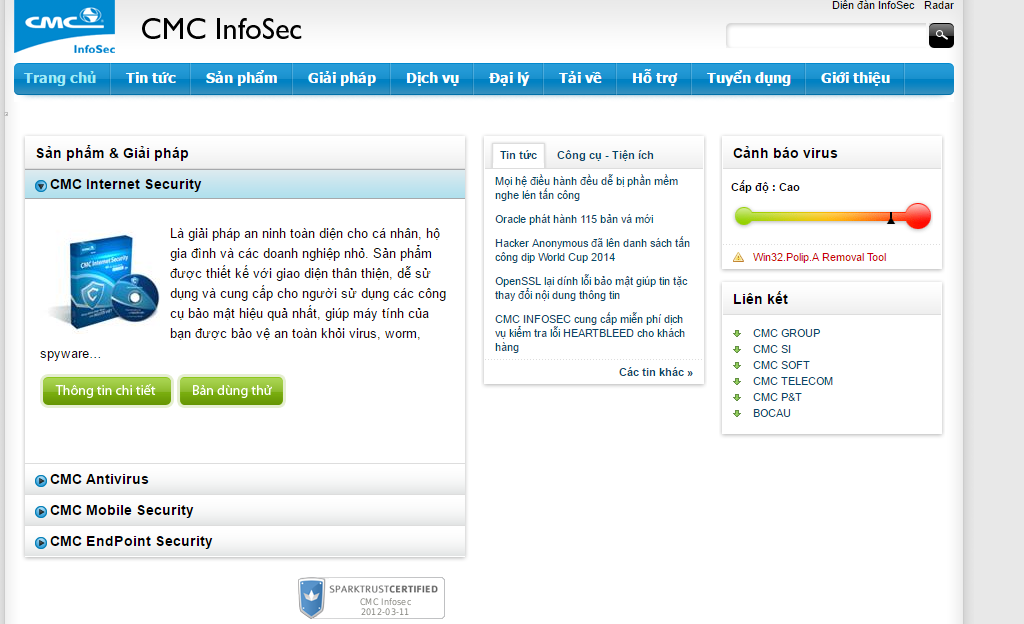Screen dimensions: 1024x624
Task: Open Win32.Polip.A Removal Tool link
Action: [x=819, y=257]
